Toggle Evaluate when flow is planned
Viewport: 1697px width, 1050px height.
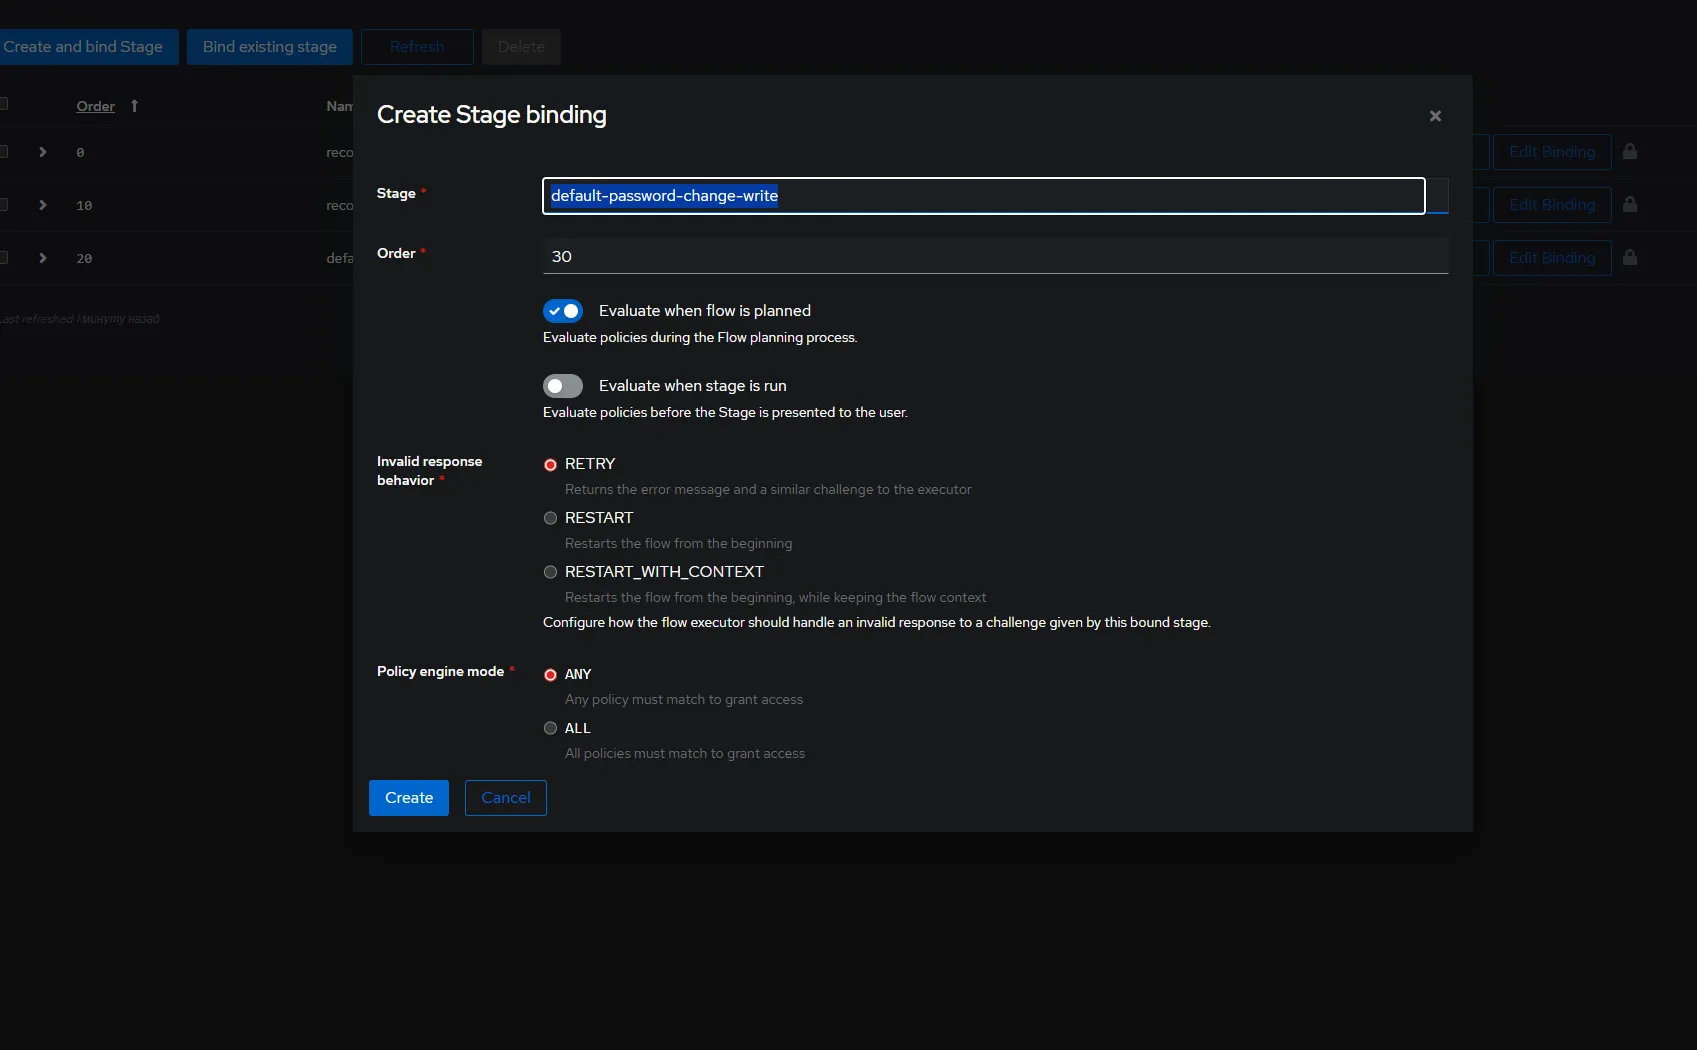[x=563, y=311]
